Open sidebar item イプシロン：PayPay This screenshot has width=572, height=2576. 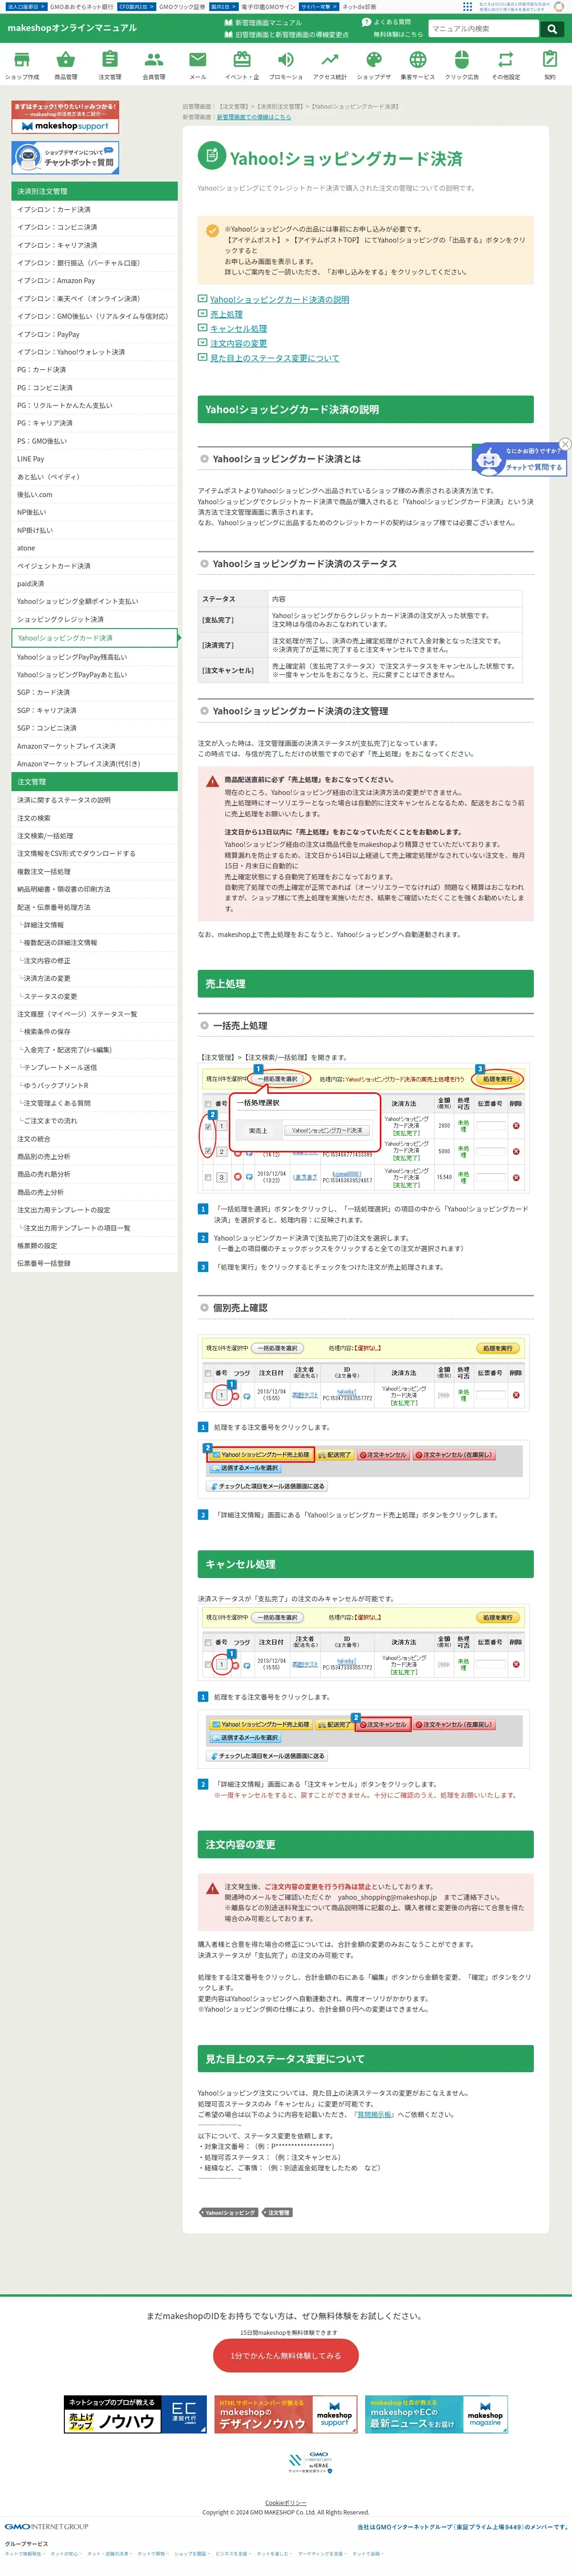click(94, 334)
